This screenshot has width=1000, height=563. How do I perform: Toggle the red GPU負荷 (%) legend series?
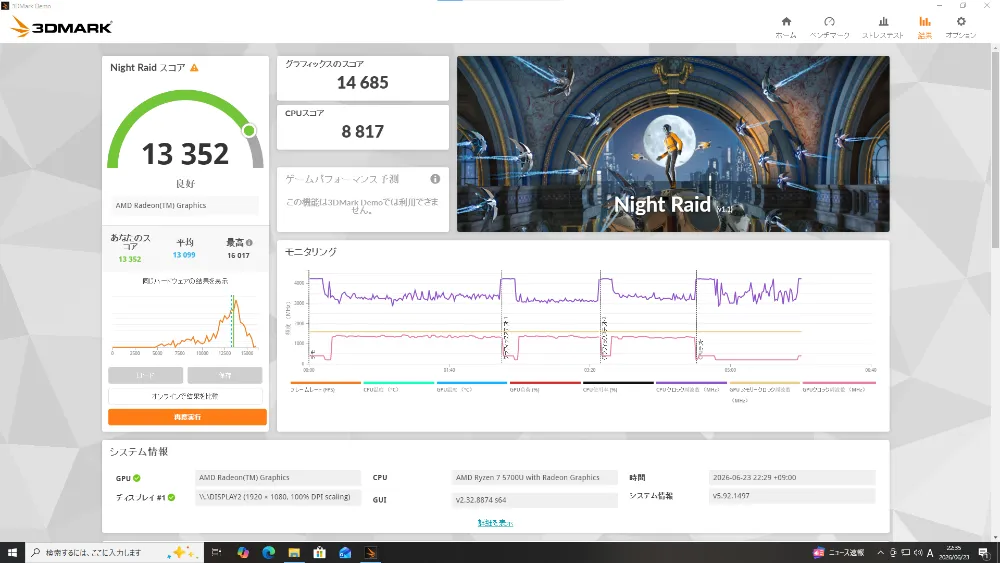click(545, 386)
